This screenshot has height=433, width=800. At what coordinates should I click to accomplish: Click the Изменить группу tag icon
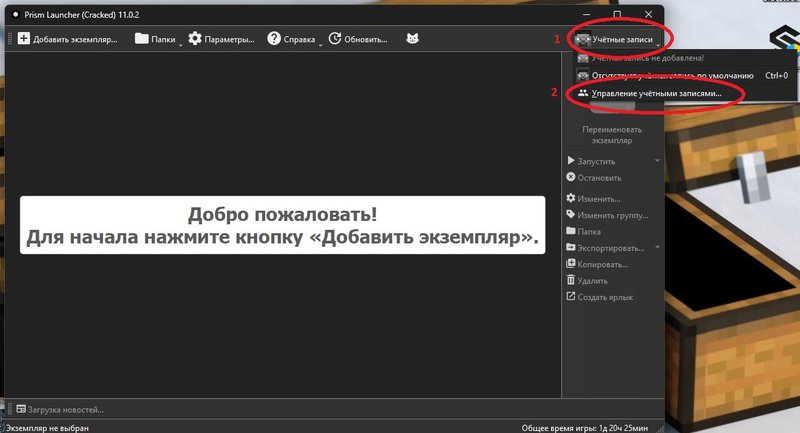tap(571, 215)
